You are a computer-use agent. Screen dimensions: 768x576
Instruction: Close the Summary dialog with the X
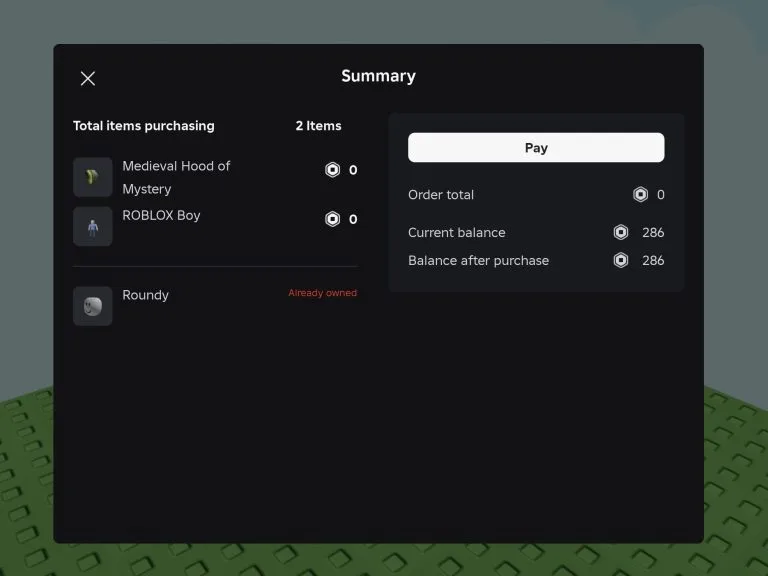(x=88, y=78)
